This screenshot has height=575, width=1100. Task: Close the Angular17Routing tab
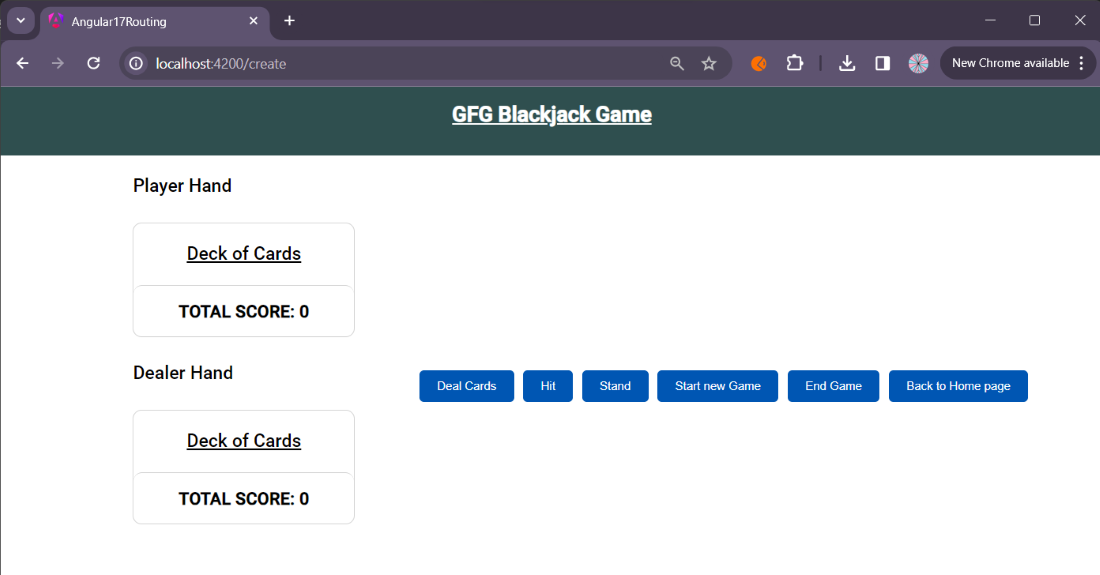(253, 21)
